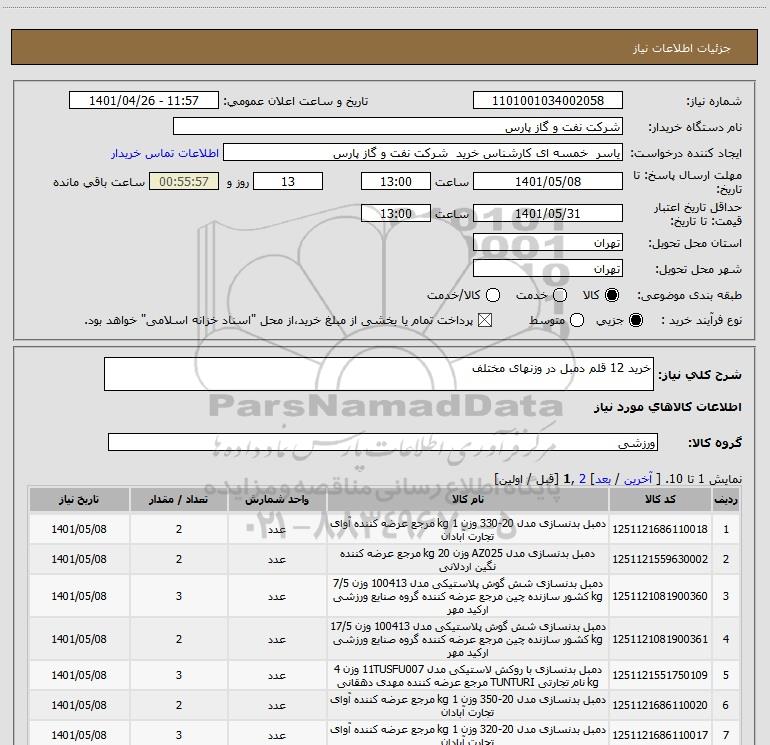Image resolution: width=770 pixels, height=745 pixels.
Task: Select the متوسط purchase type radio
Action: 577,320
